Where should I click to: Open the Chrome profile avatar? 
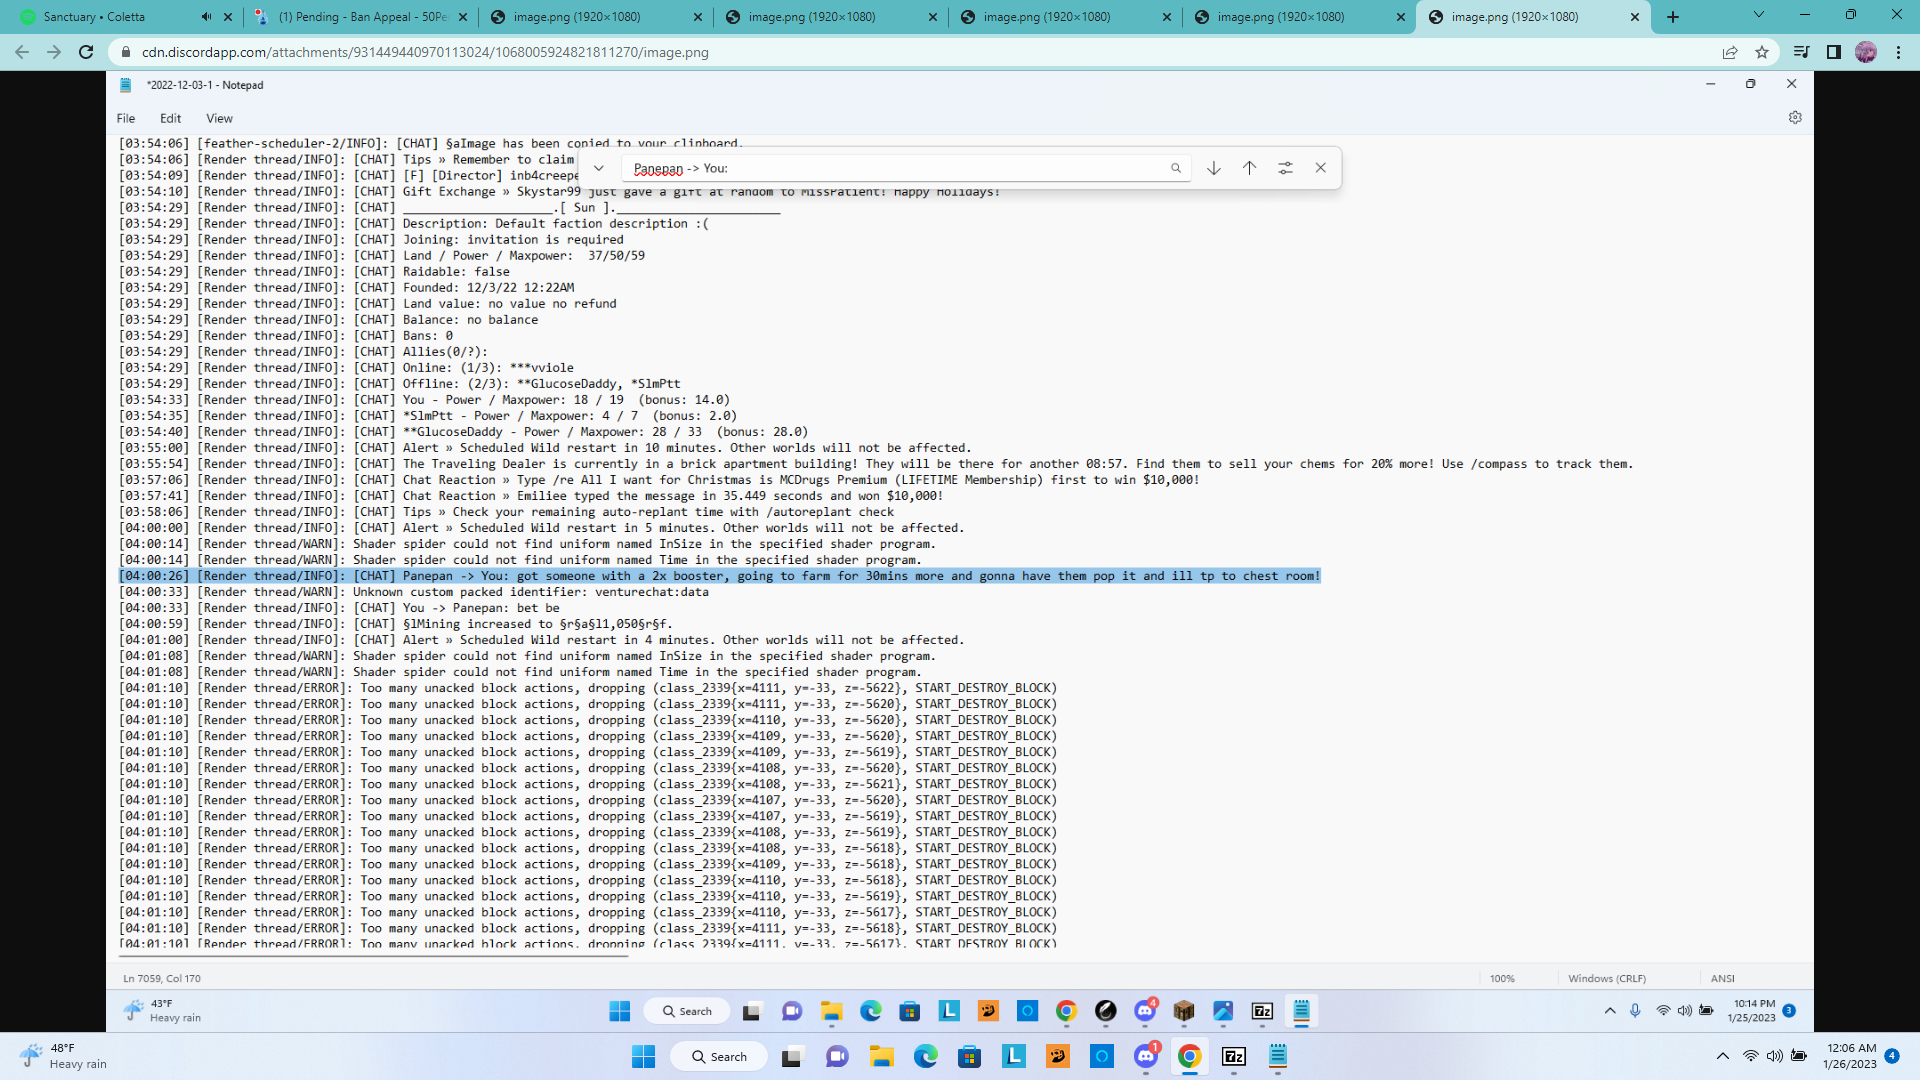tap(1866, 52)
